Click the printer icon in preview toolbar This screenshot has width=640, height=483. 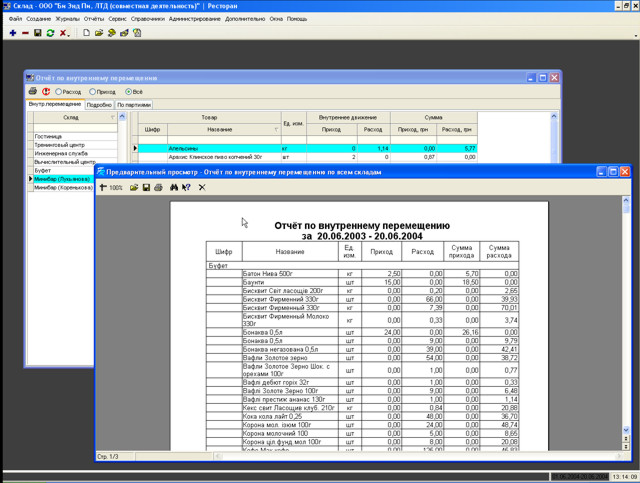[159, 187]
